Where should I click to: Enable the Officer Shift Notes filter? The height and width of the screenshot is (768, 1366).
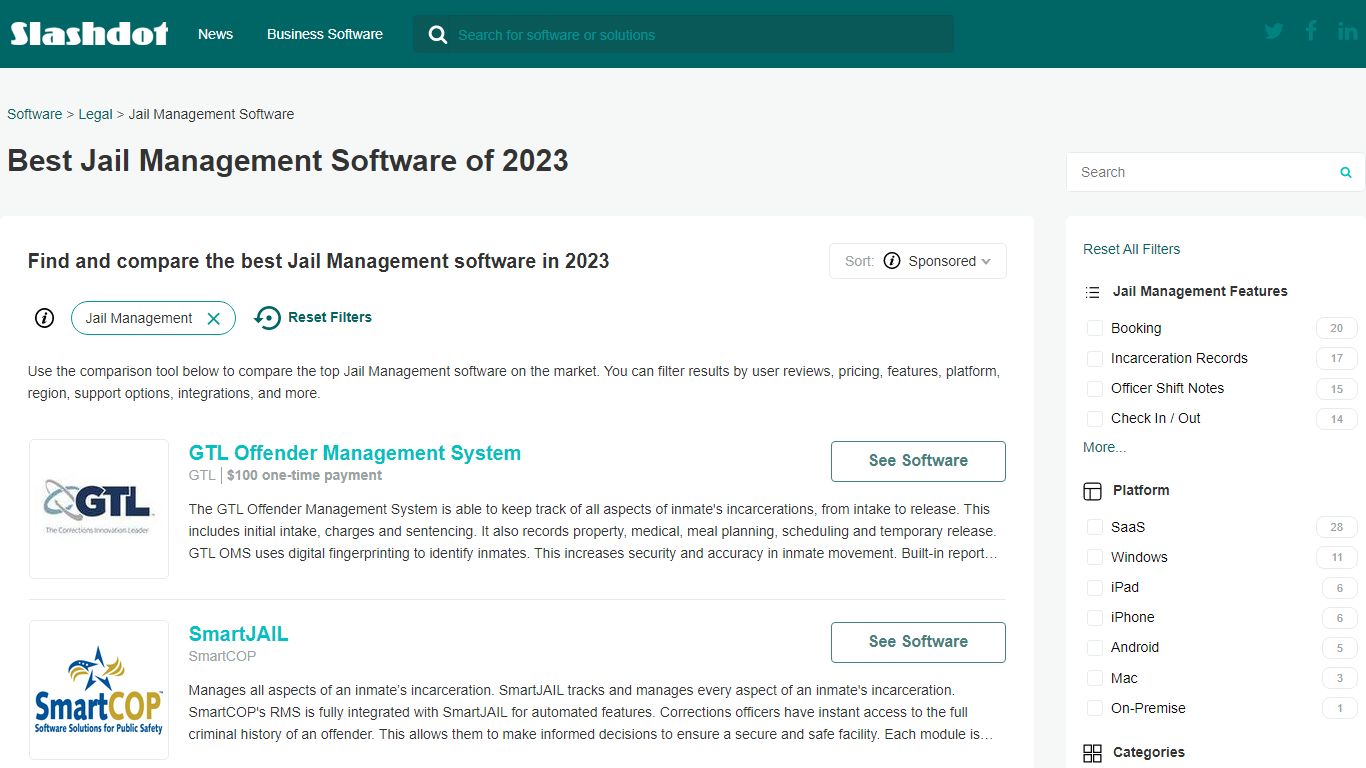[x=1095, y=388]
